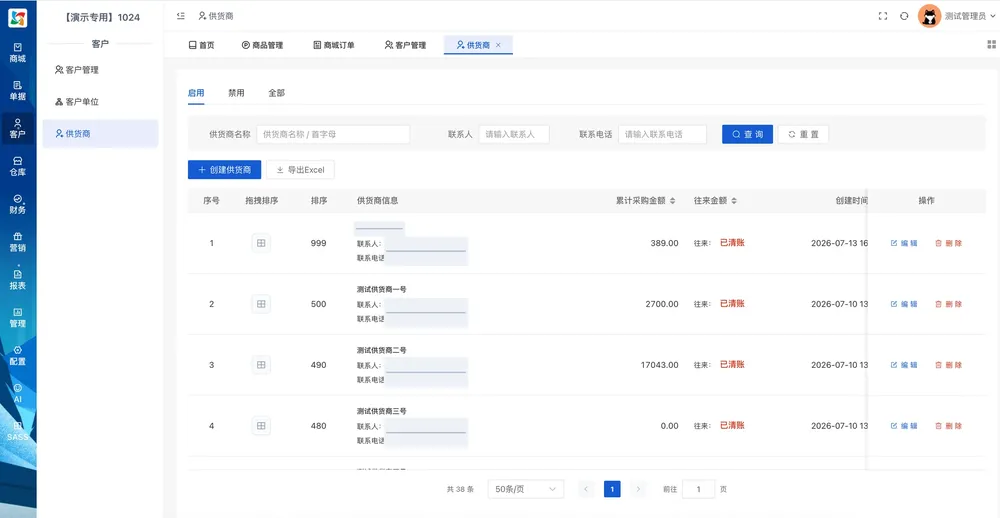Click the refresh icon in the header
Screen dimensions: 1000x518
click(904, 16)
